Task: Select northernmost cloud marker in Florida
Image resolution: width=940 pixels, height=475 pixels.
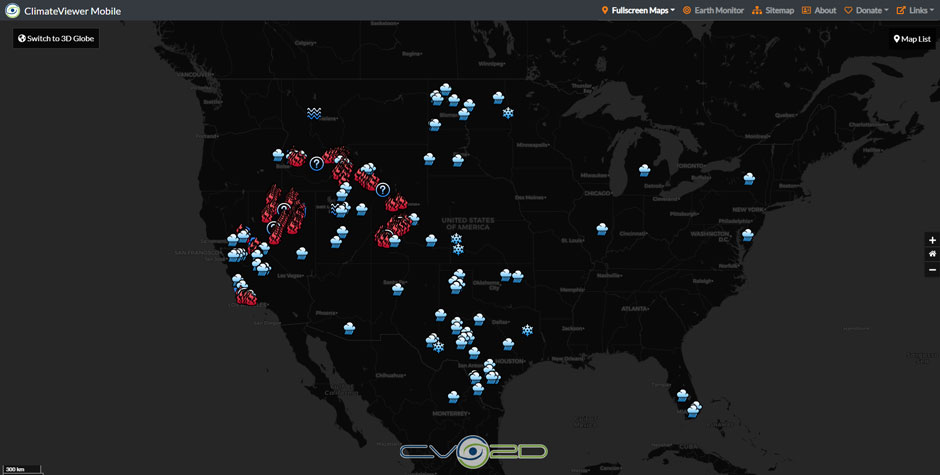Action: (682, 395)
